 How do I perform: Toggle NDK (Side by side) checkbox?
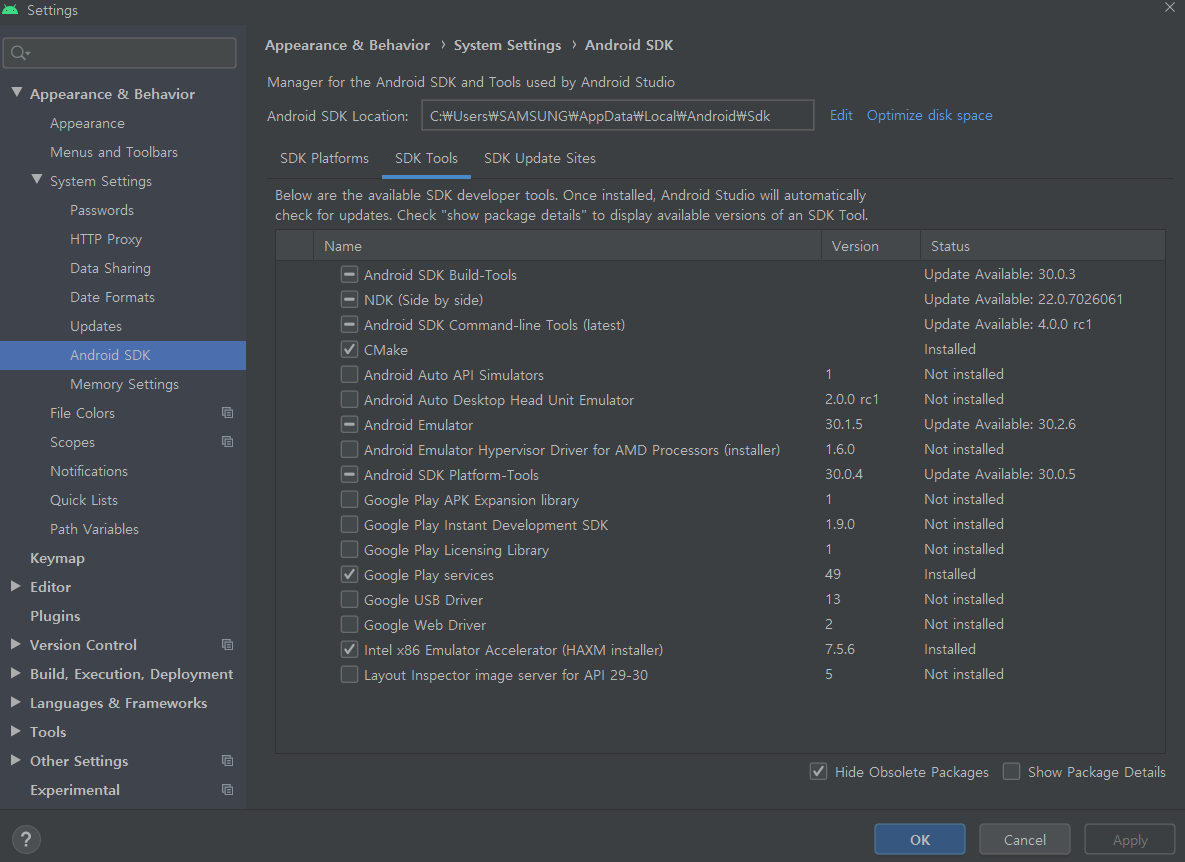(x=349, y=299)
